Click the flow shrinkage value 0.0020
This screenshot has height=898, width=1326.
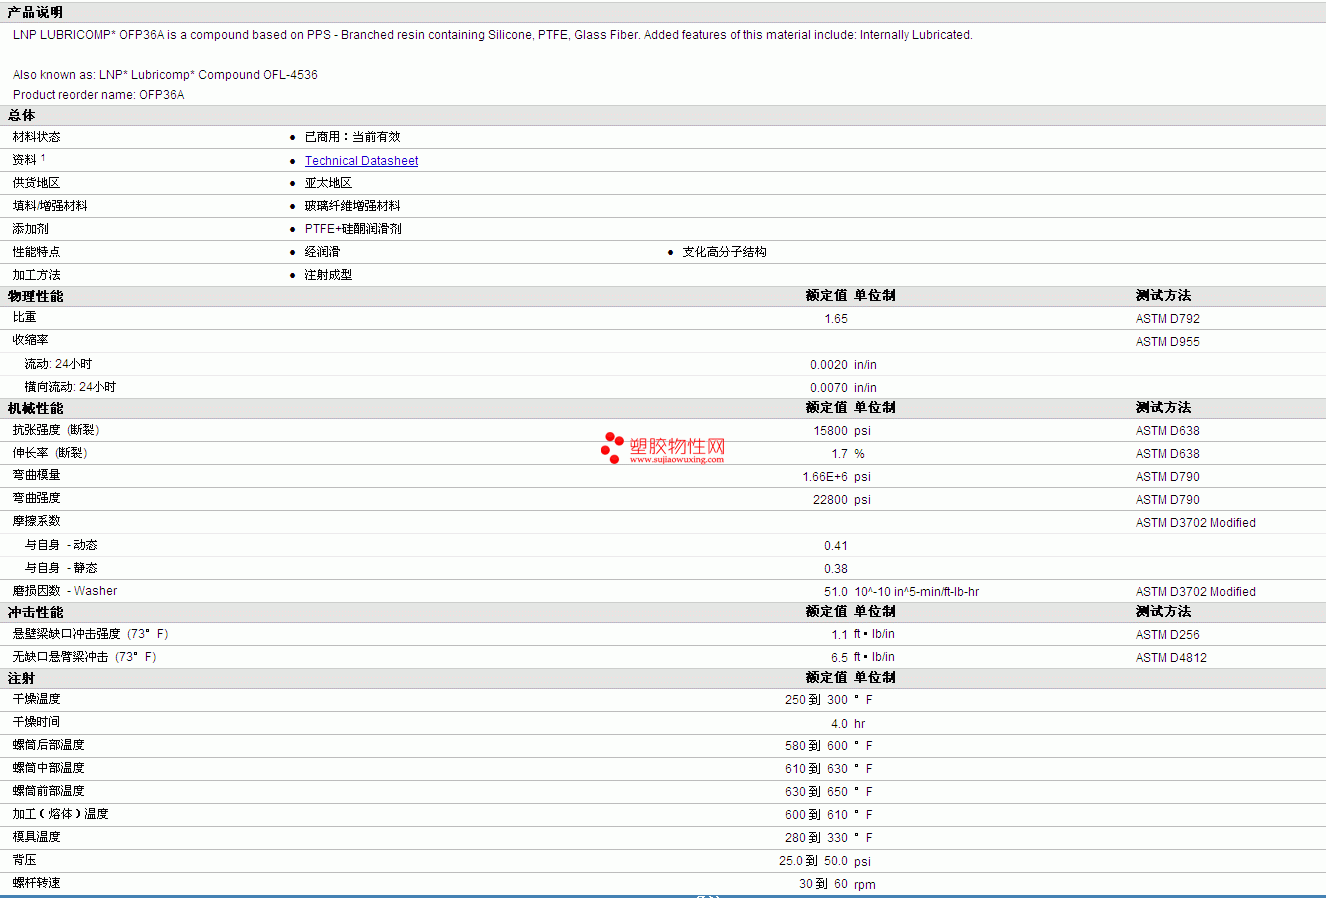[829, 365]
